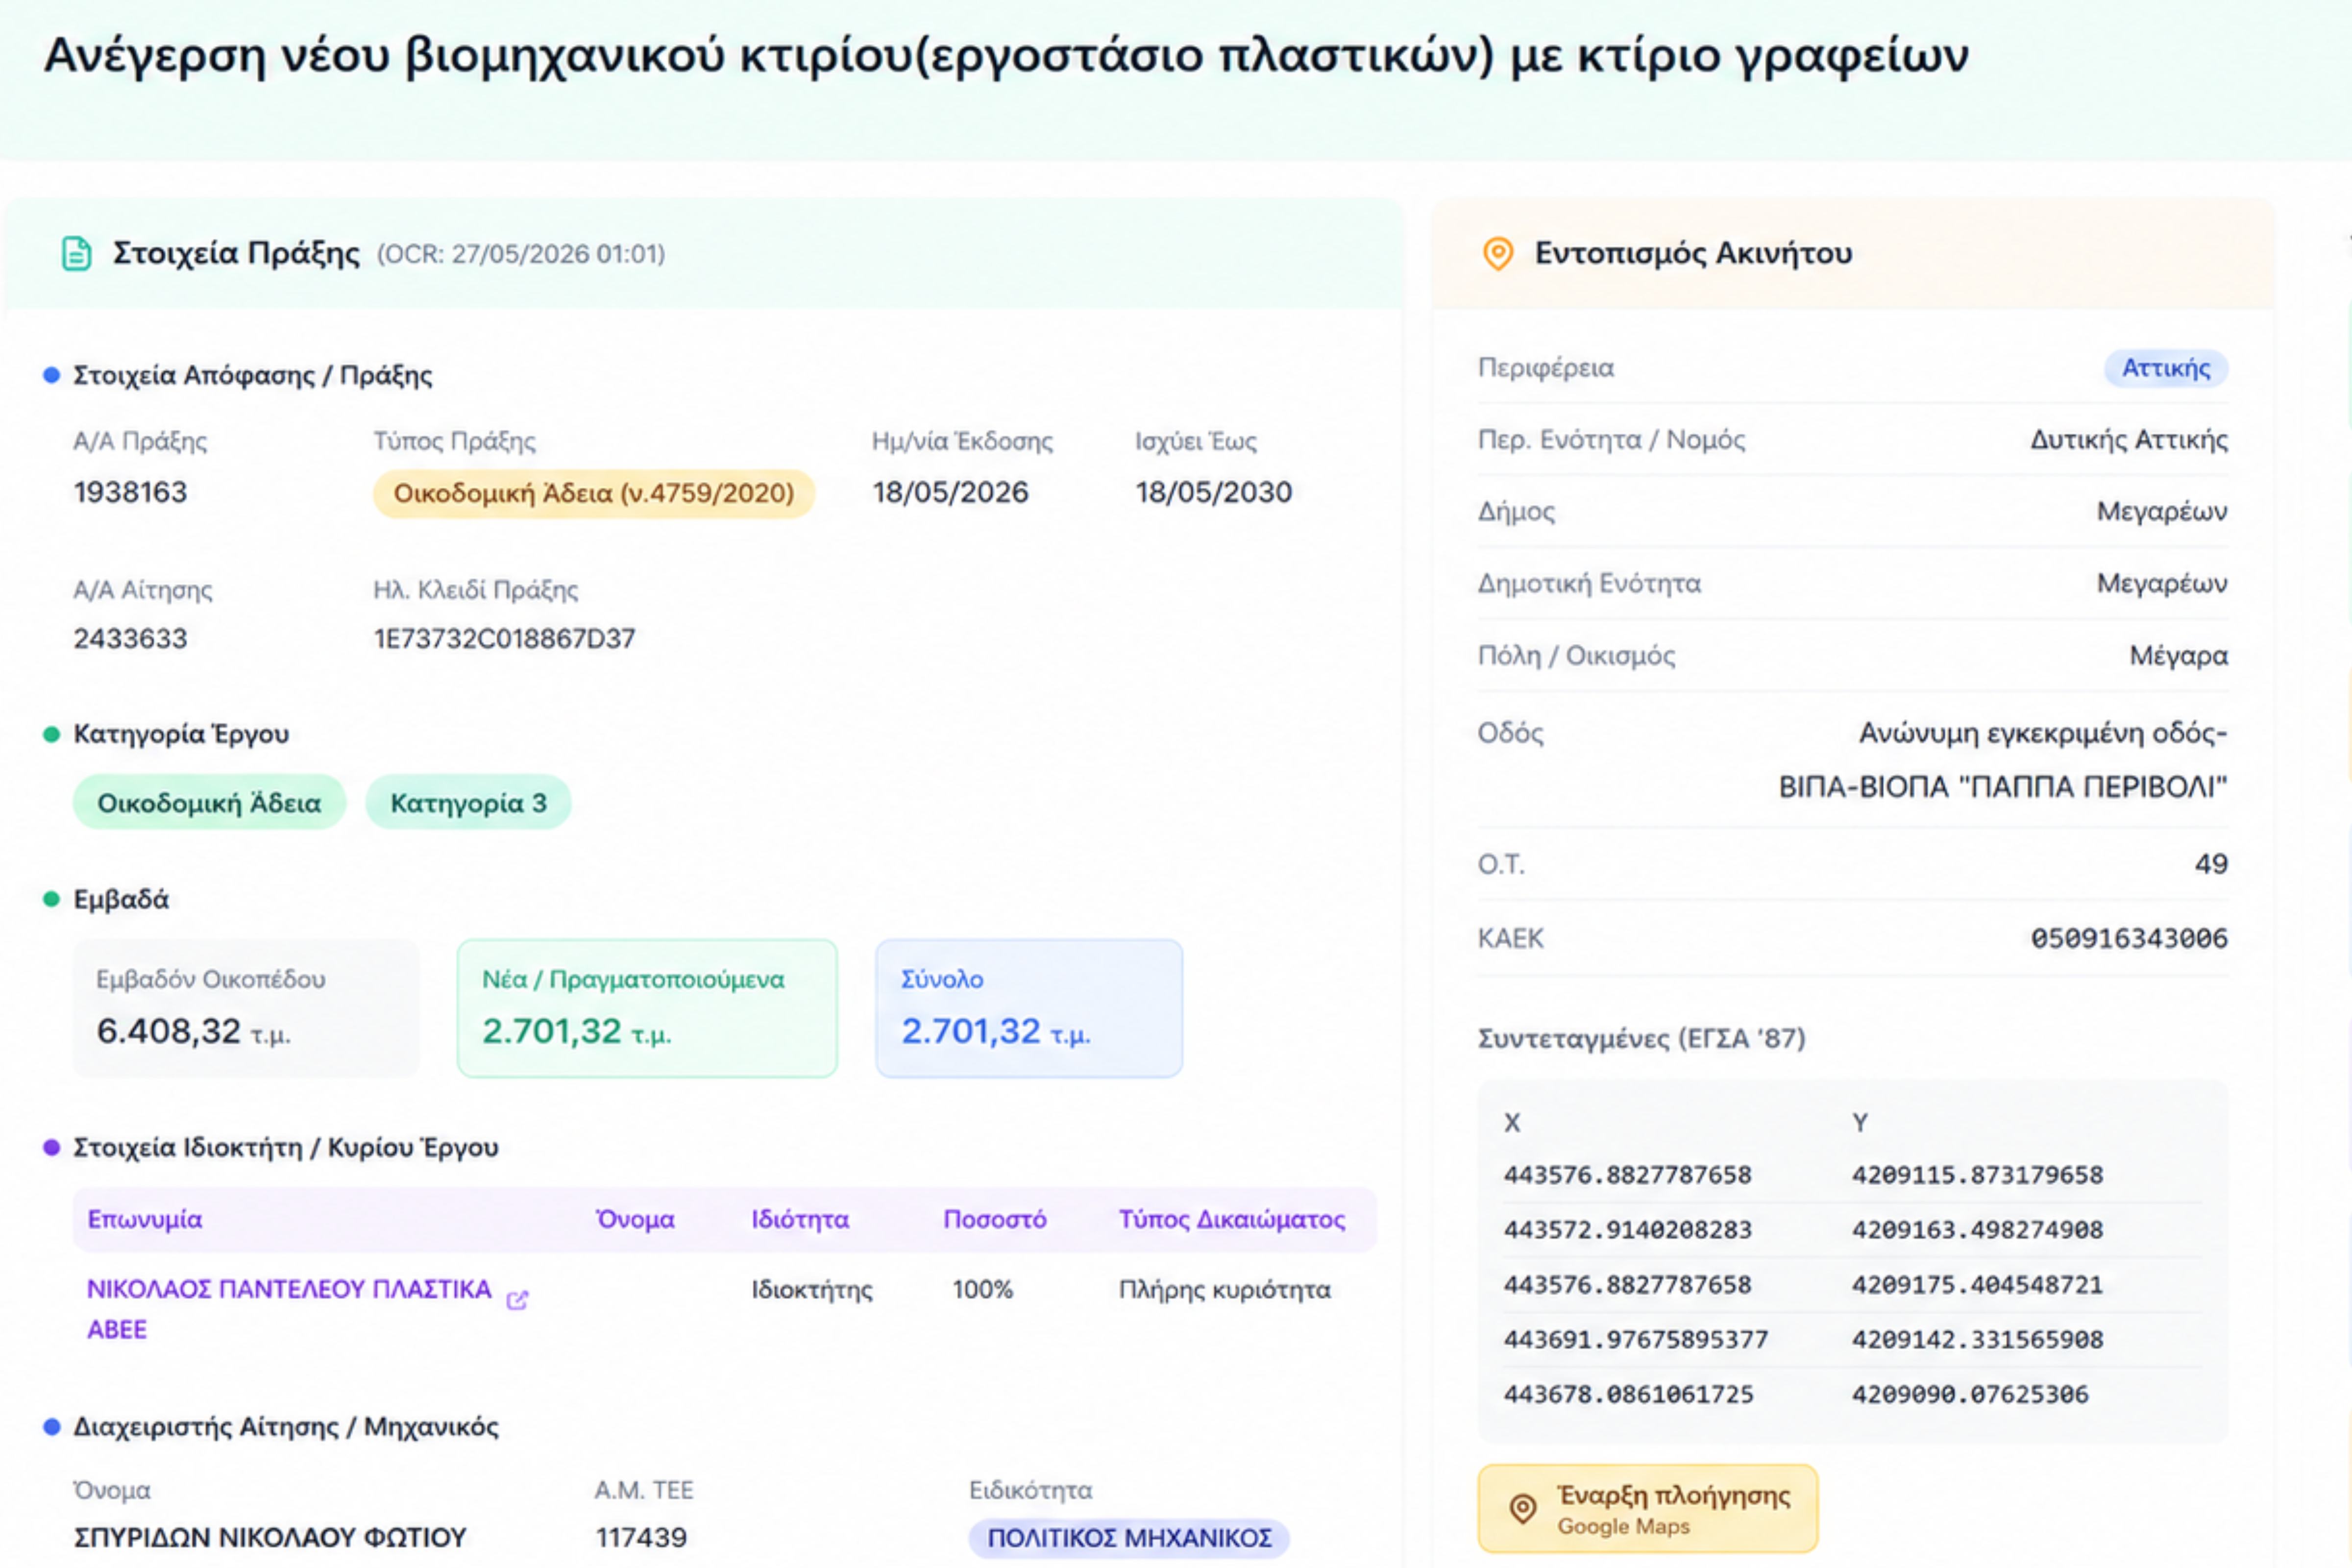The width and height of the screenshot is (2352, 1568).
Task: Open owner link ΝΙΚΟΛΑΟΣ ΠΑΝΤΕΛΕΟΥ ΠΛΑΣΤΙΚΑ ΑΒΕΕ
Action: click(289, 1309)
